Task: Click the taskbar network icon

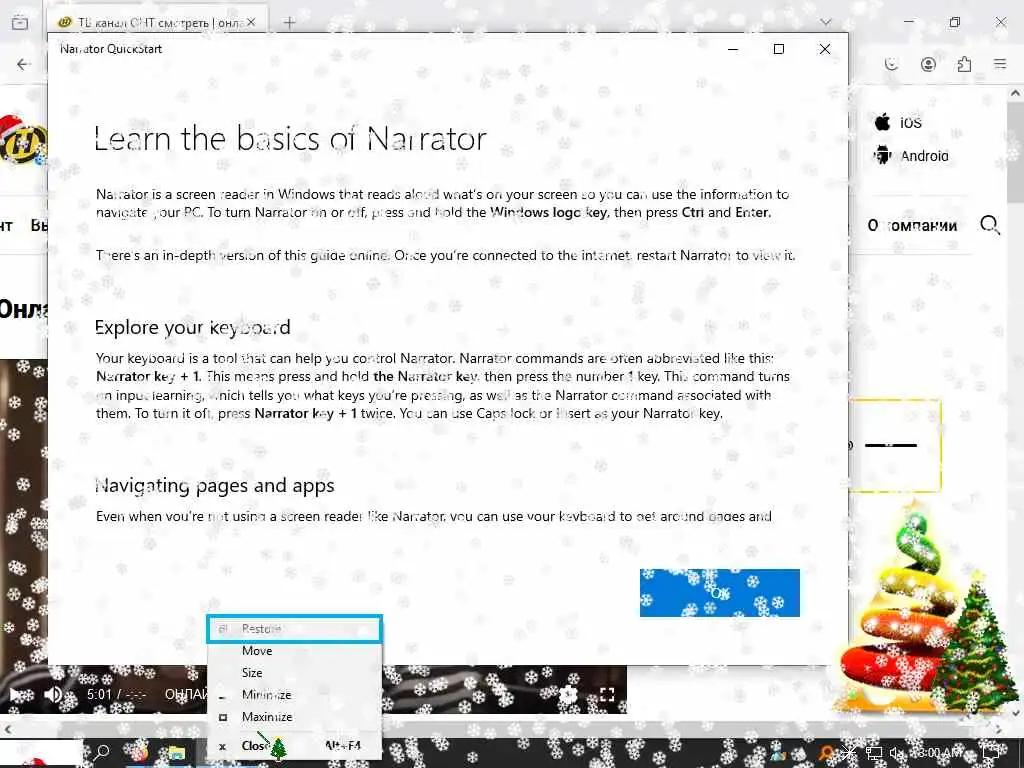Action: coord(874,754)
